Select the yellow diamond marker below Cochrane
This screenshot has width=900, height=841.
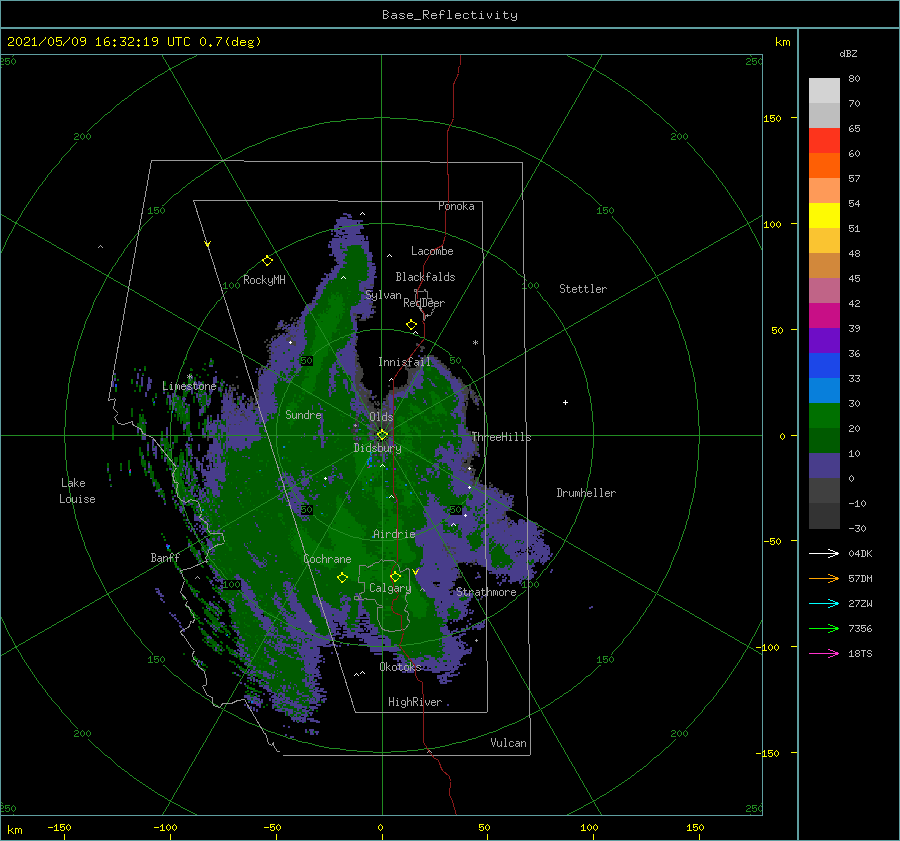coord(342,577)
